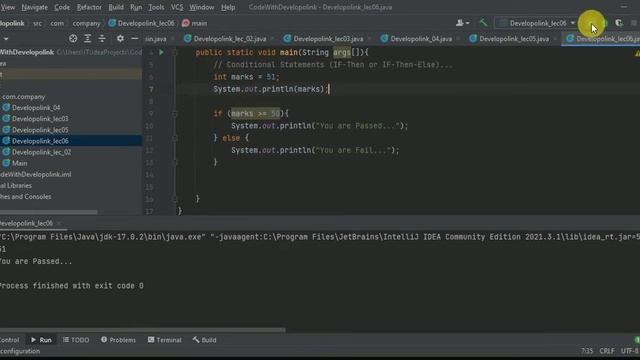
Task: Click main method breadcrumb in navigation bar
Action: [x=195, y=23]
